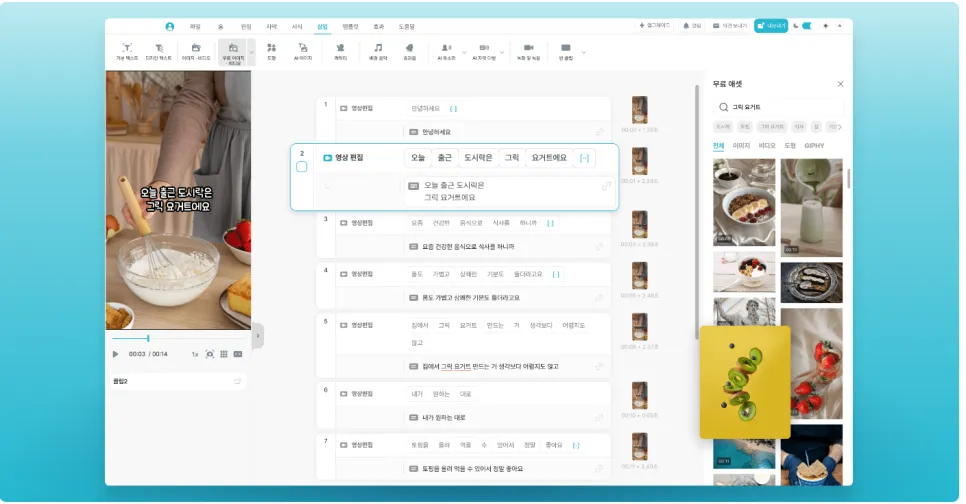
Task: Open the user profile avatar icon
Action: pos(169,26)
